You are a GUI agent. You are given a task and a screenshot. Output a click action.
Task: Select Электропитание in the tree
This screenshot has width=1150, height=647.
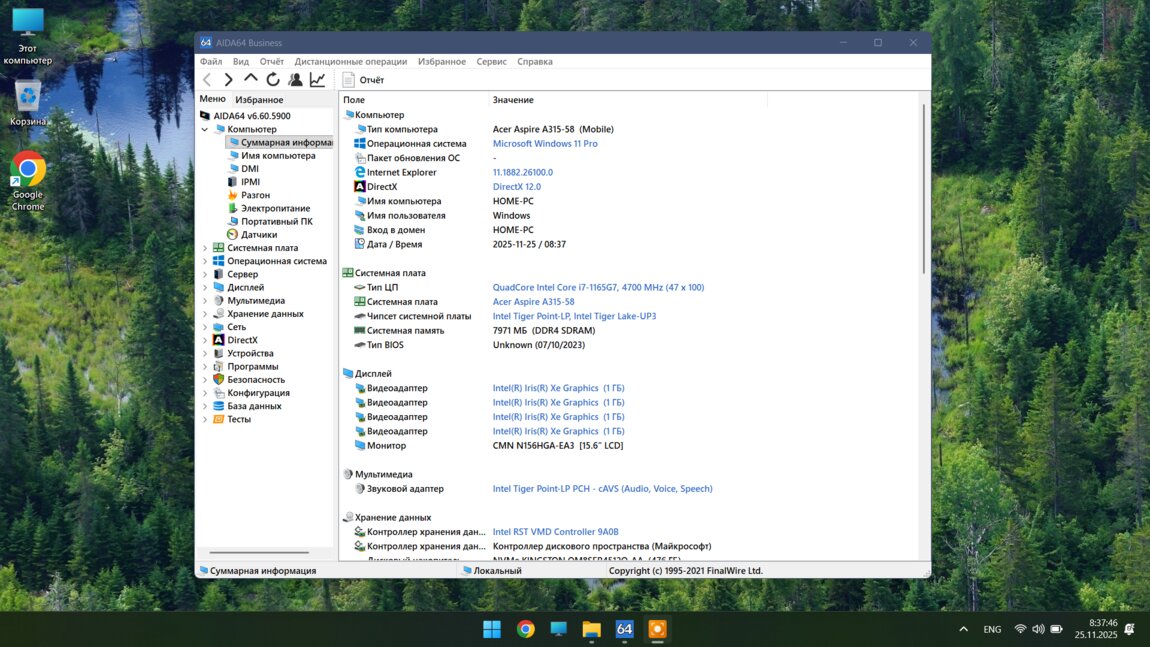(x=275, y=208)
